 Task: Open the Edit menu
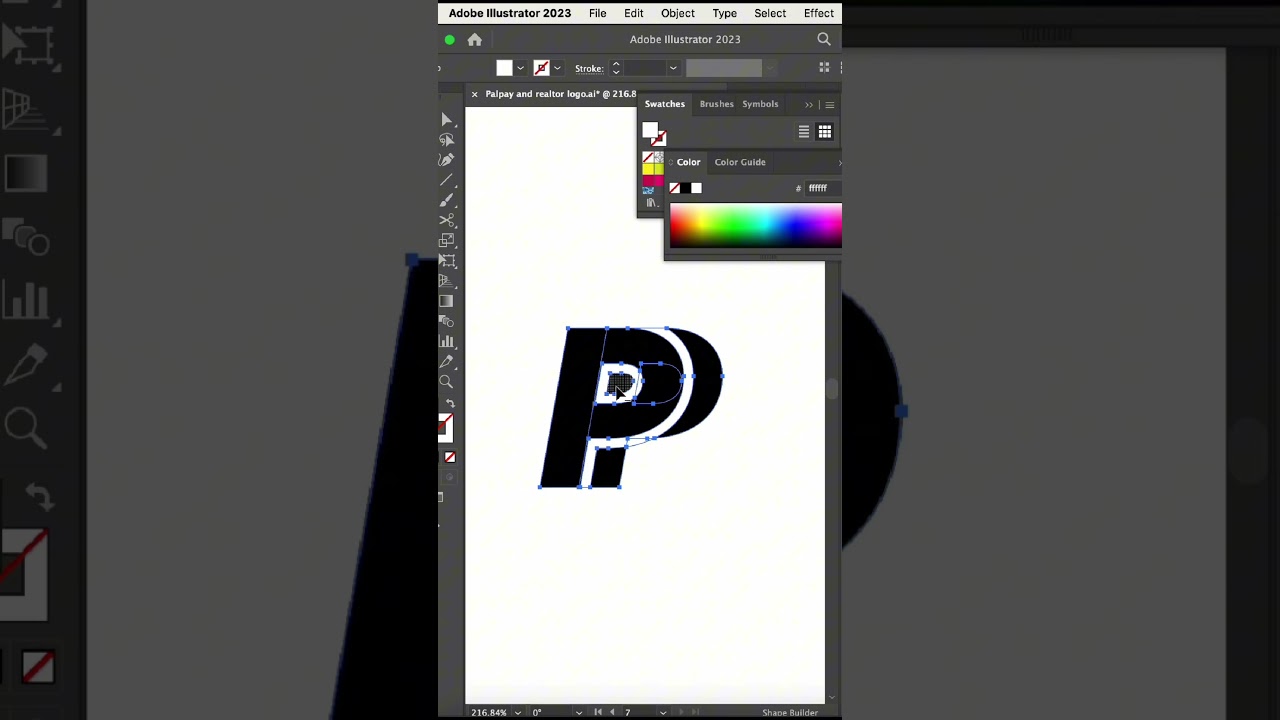coord(634,13)
